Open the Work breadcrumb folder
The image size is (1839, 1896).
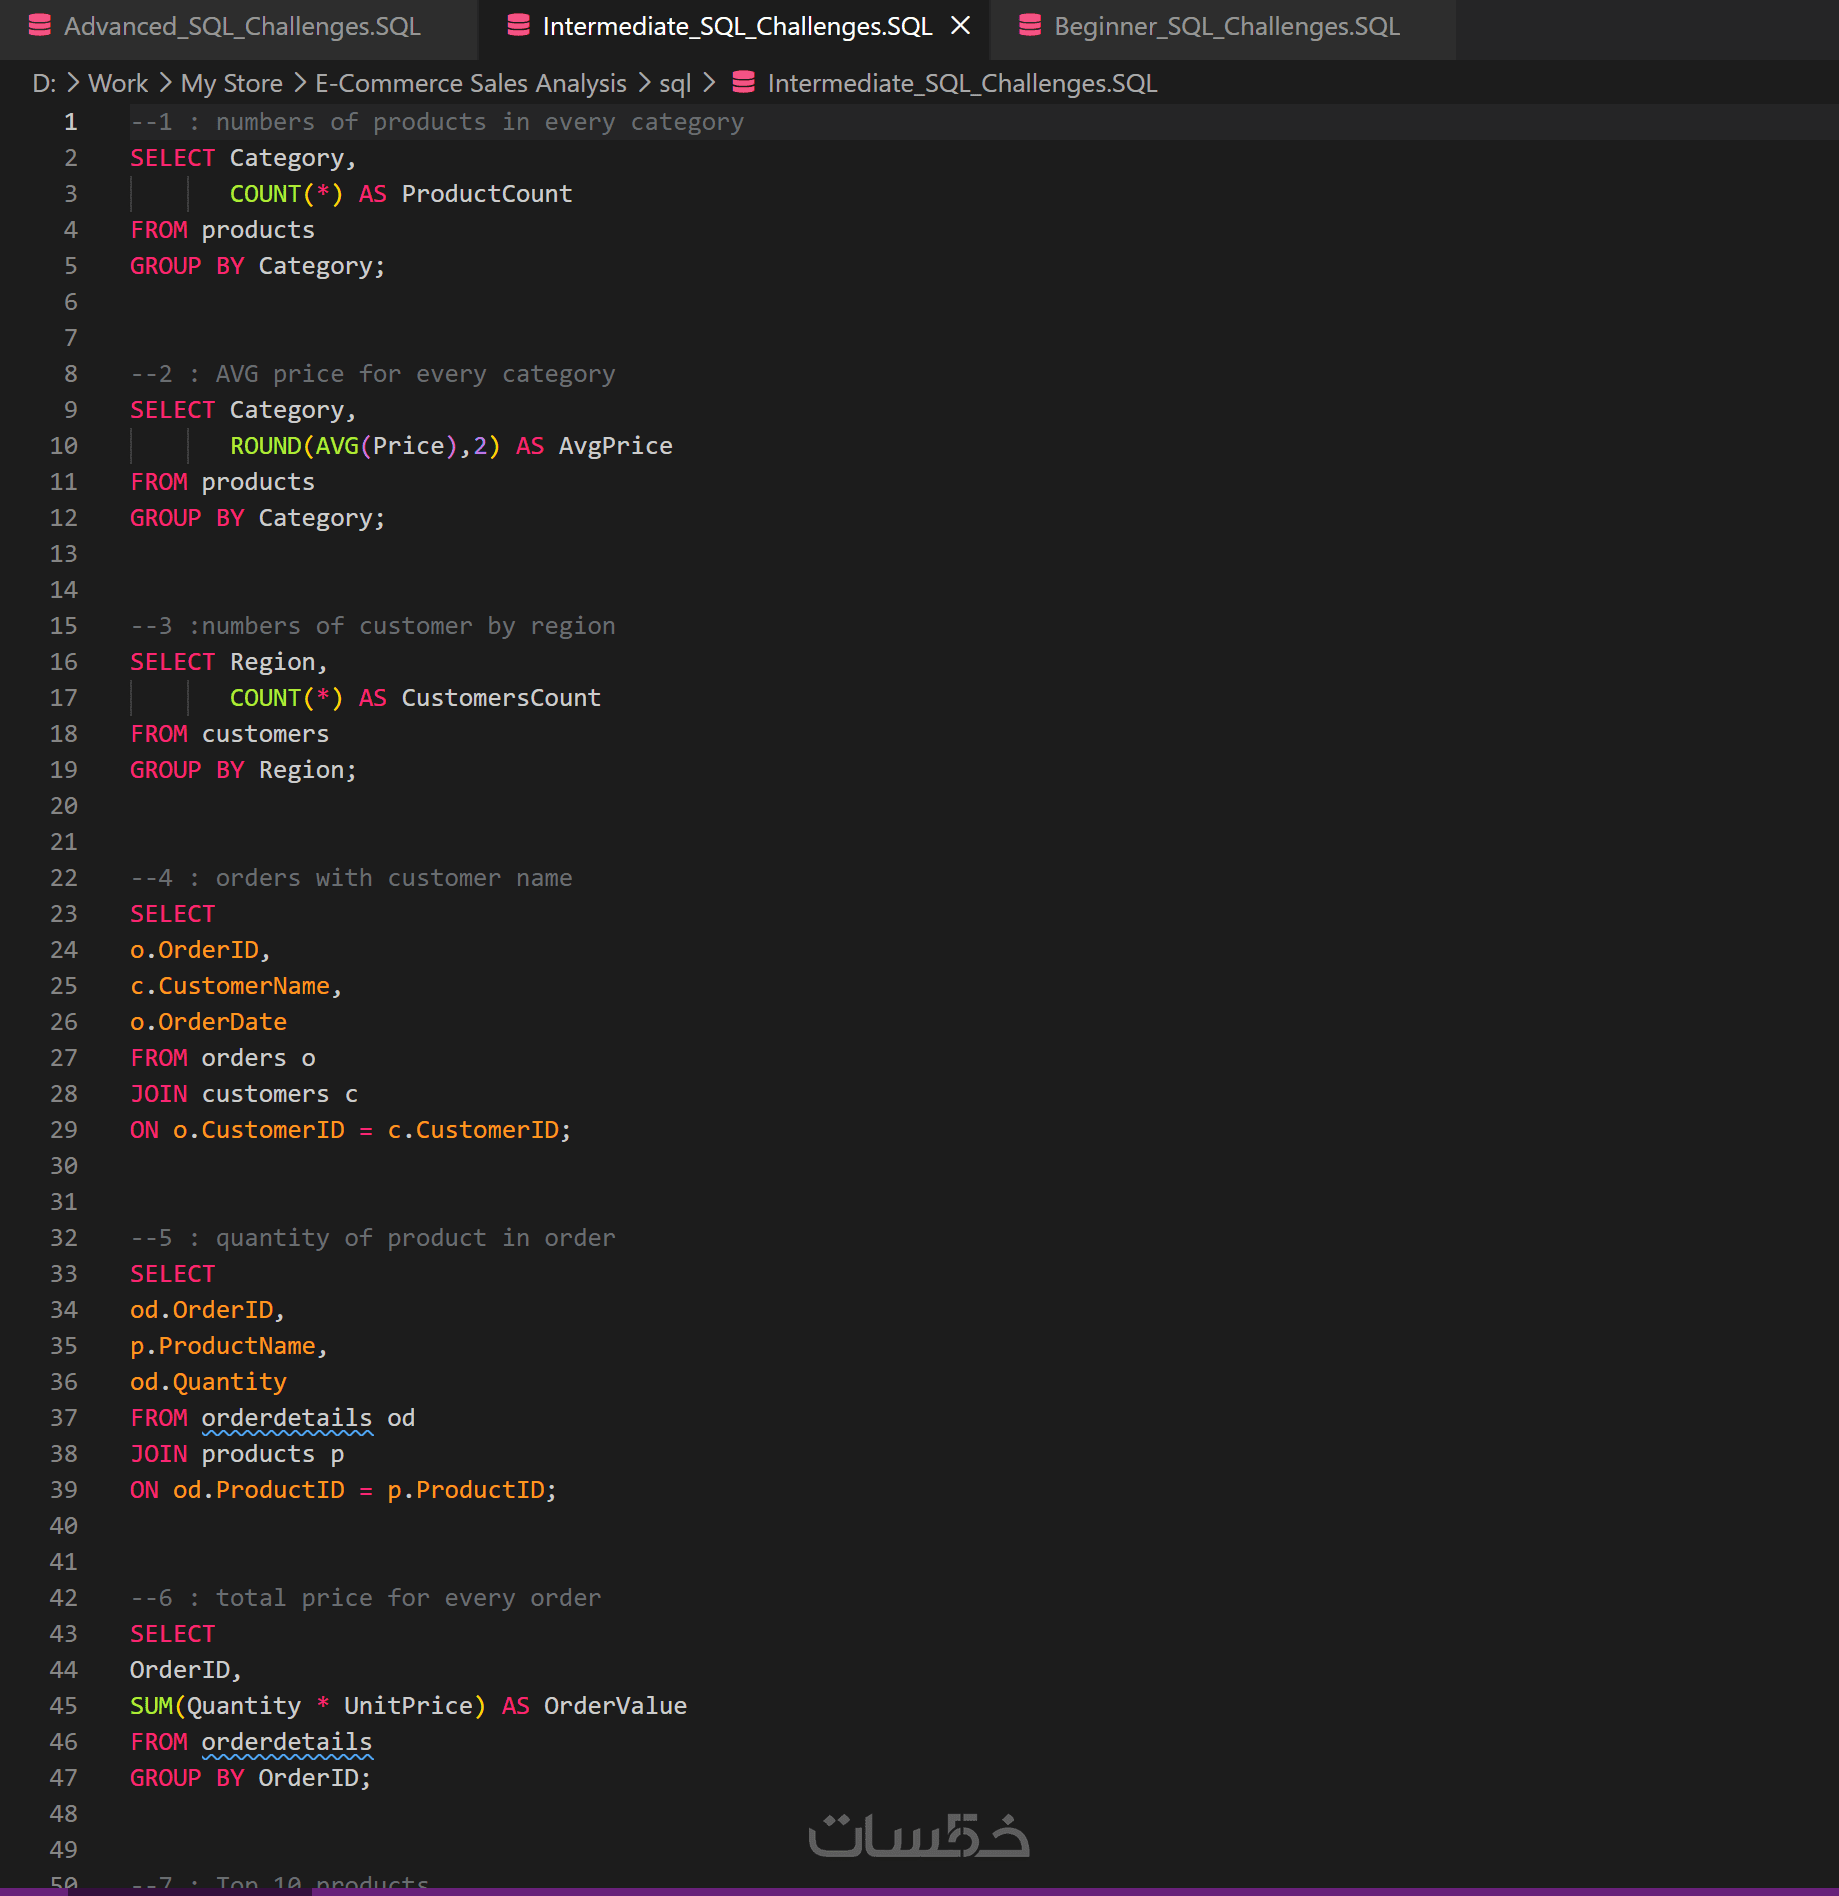[118, 83]
